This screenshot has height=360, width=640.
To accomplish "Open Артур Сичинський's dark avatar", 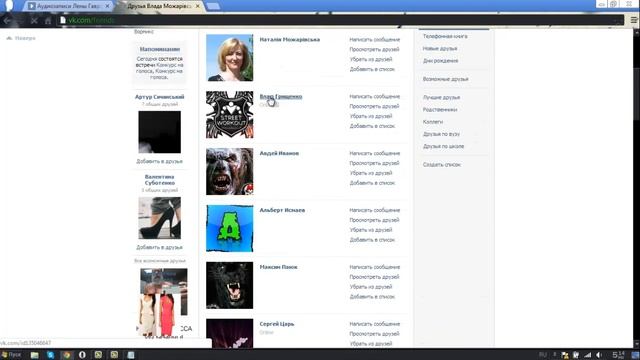I will [x=160, y=132].
